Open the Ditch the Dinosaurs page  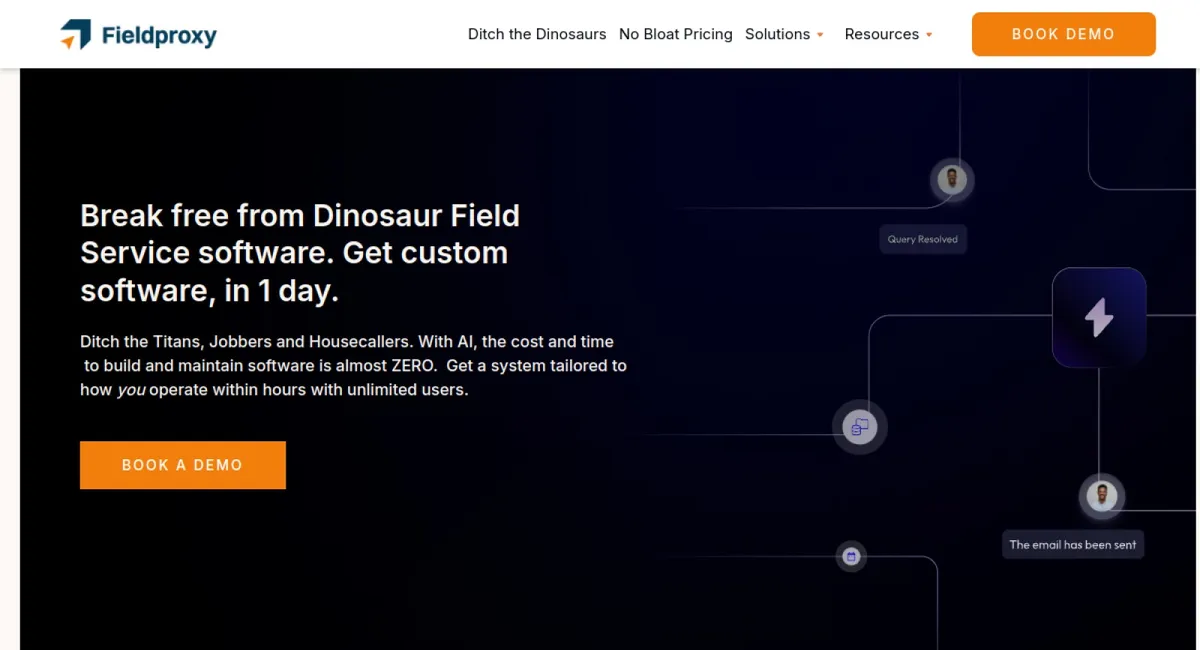tap(537, 34)
